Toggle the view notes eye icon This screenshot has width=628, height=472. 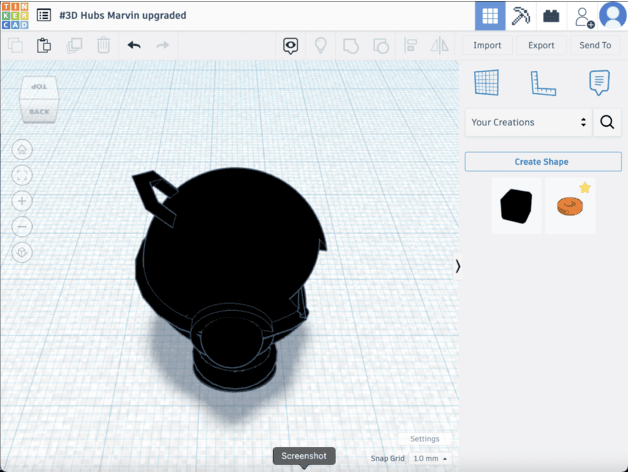point(290,46)
